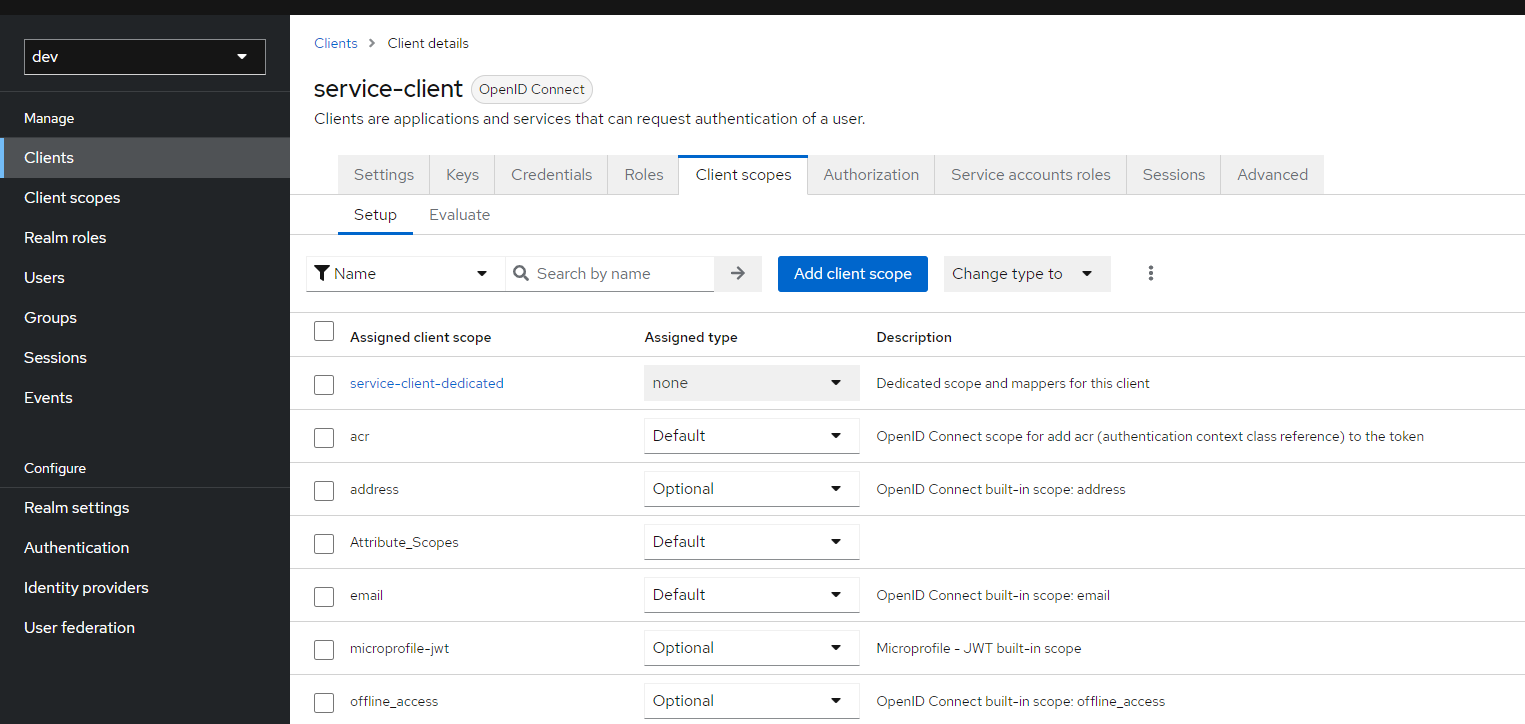1525x724 pixels.
Task: Open the service-client-dedicated scope link
Action: 427,383
